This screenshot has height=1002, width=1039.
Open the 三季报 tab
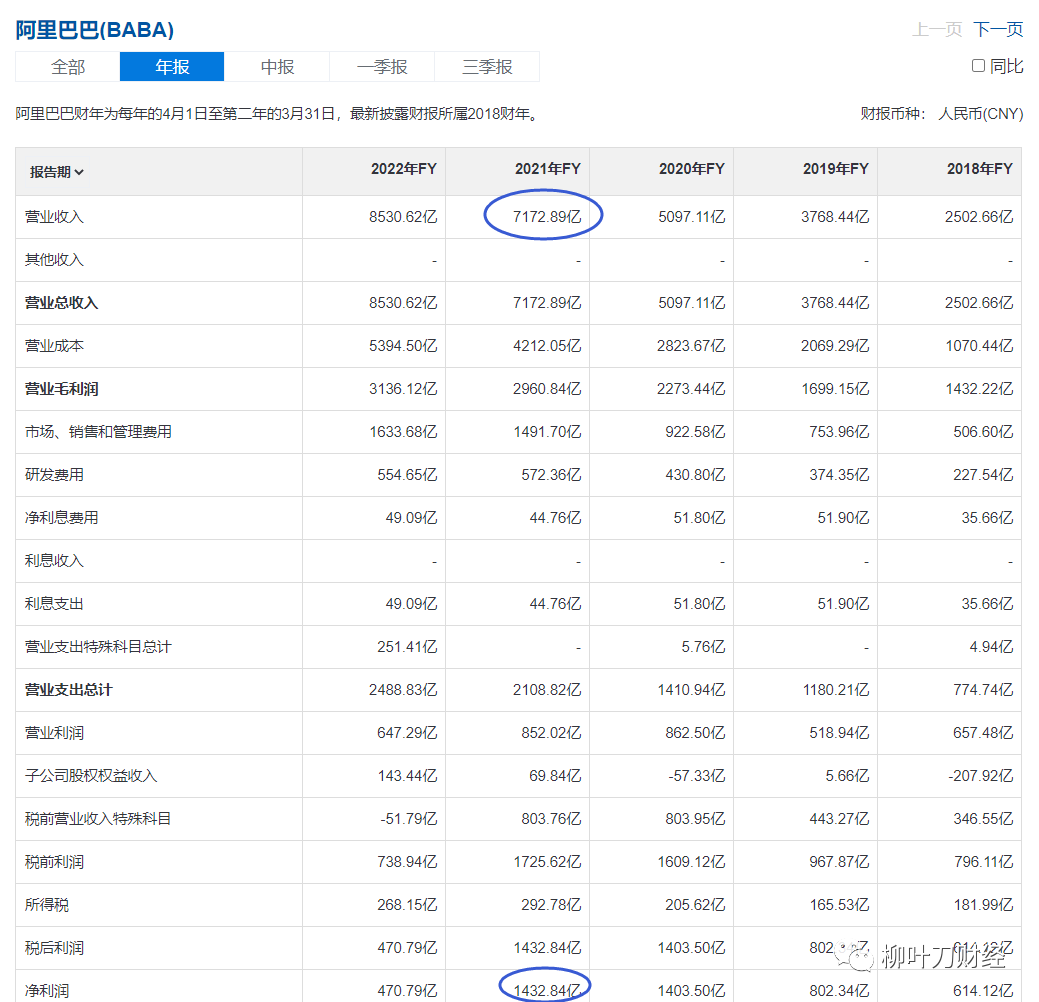click(487, 67)
